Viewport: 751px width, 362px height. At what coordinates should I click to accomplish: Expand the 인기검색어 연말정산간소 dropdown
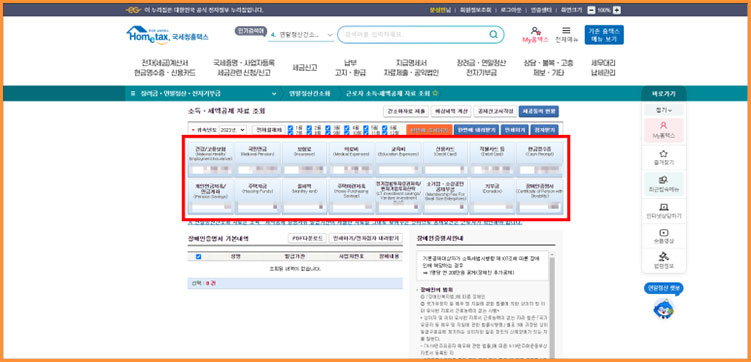click(x=330, y=35)
